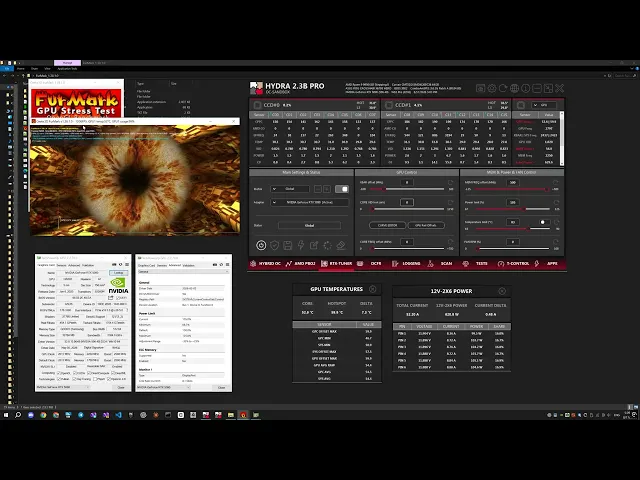The height and width of the screenshot is (480, 640).
Task: Toggle the Vulkan checkbox in GPU-Z
Action: click(59, 379)
